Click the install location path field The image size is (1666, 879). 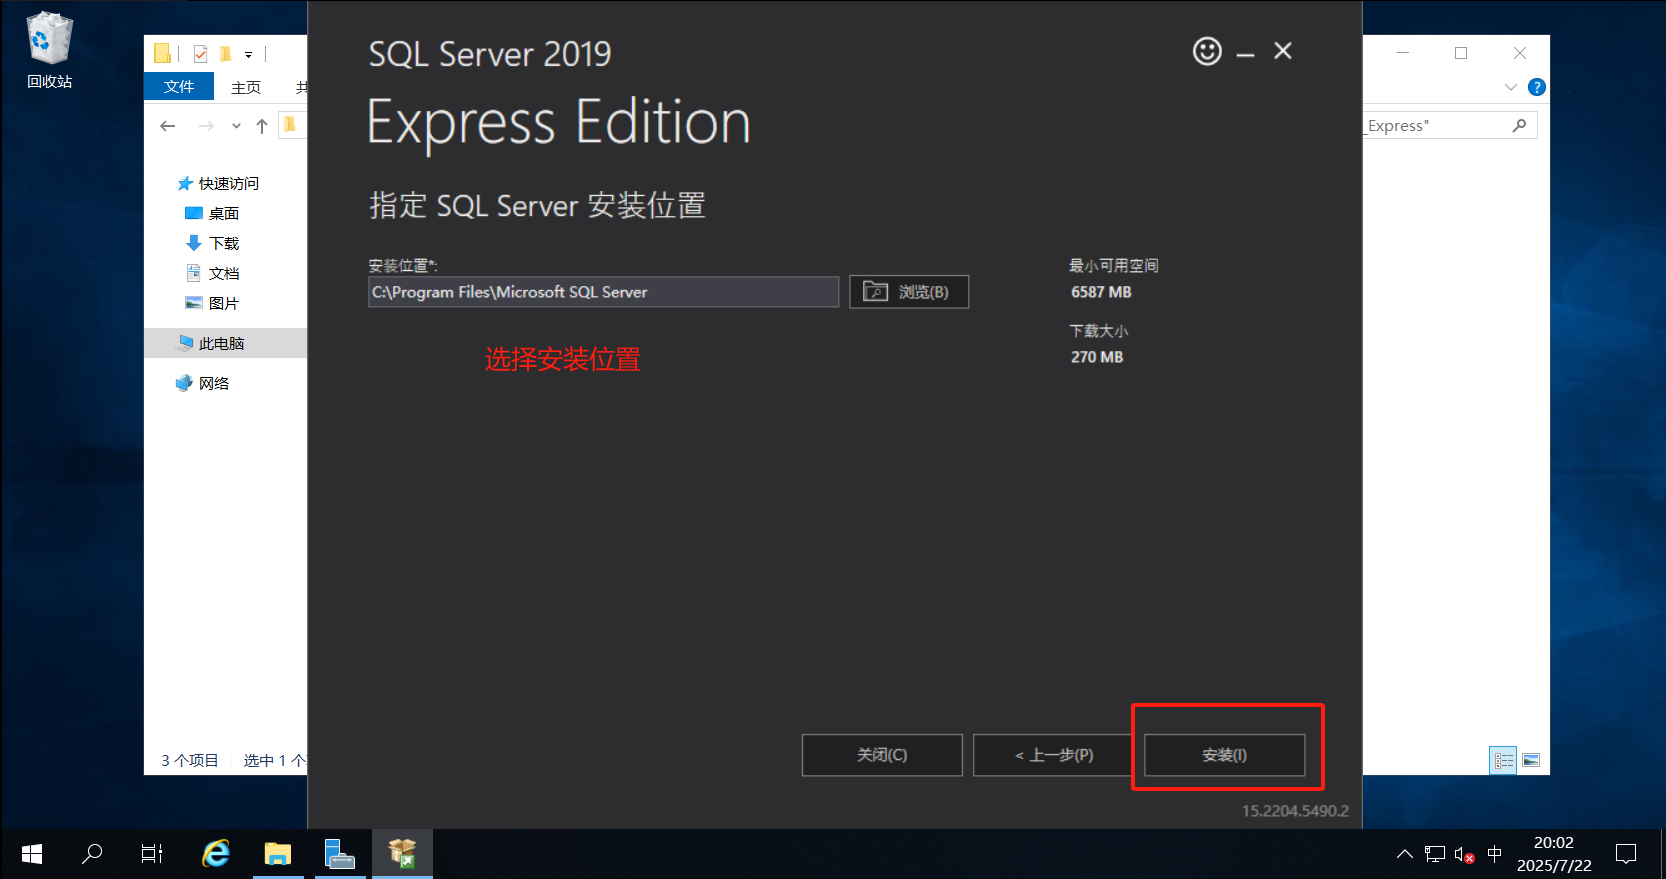pos(604,292)
